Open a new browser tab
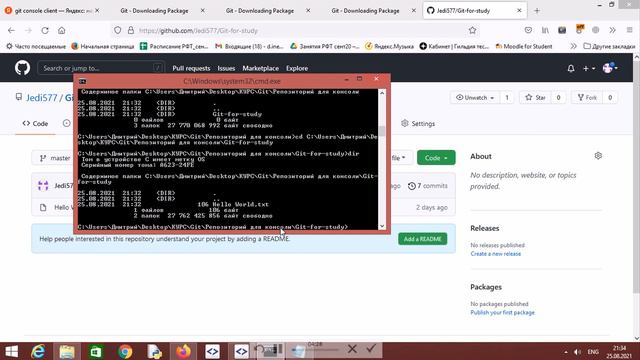Viewport: 640px width, 360px height. click(537, 11)
